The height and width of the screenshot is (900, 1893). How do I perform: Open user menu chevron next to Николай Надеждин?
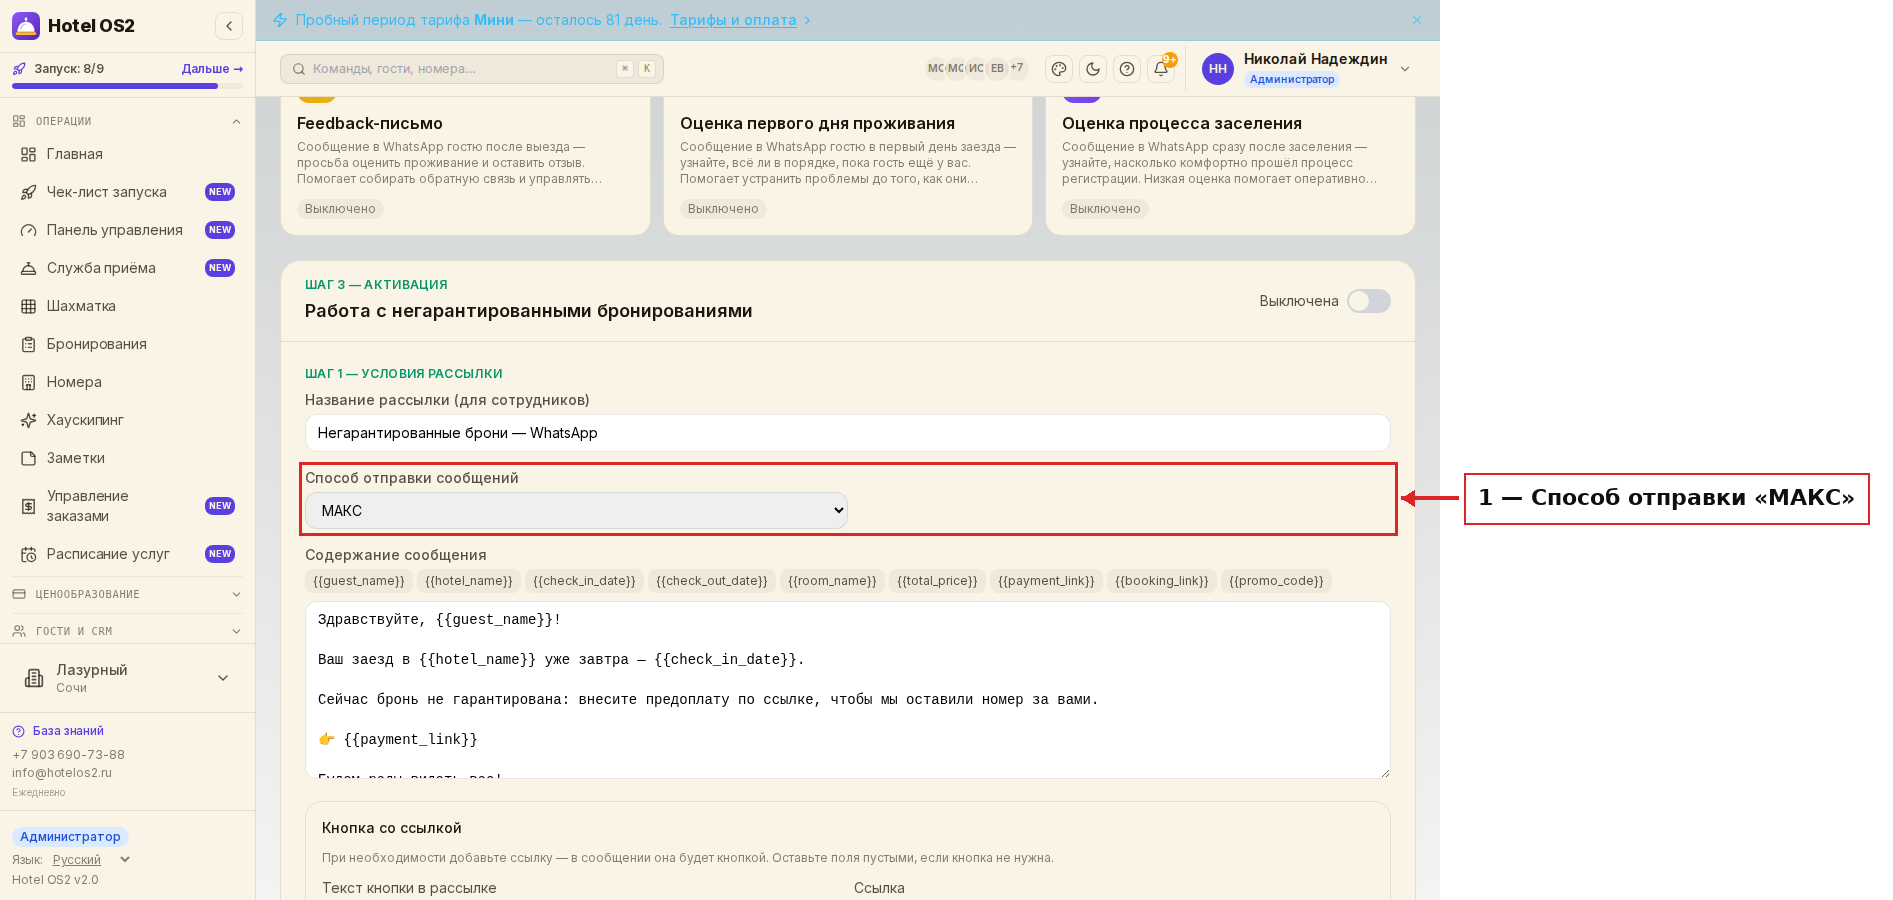(1405, 69)
